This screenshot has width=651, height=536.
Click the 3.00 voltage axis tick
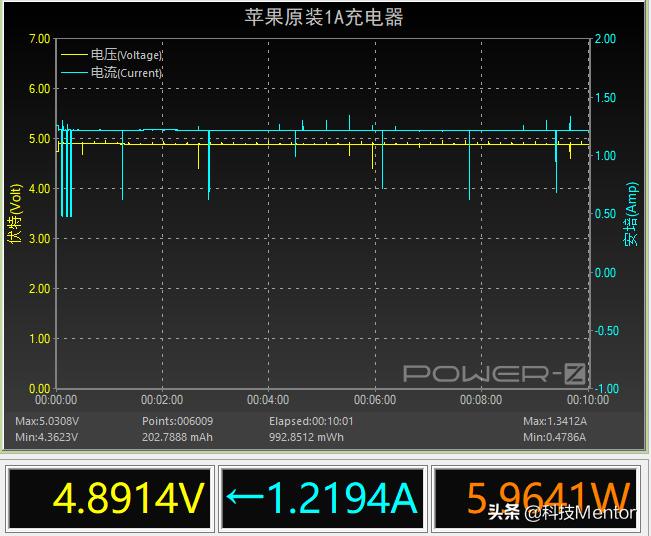[39, 239]
